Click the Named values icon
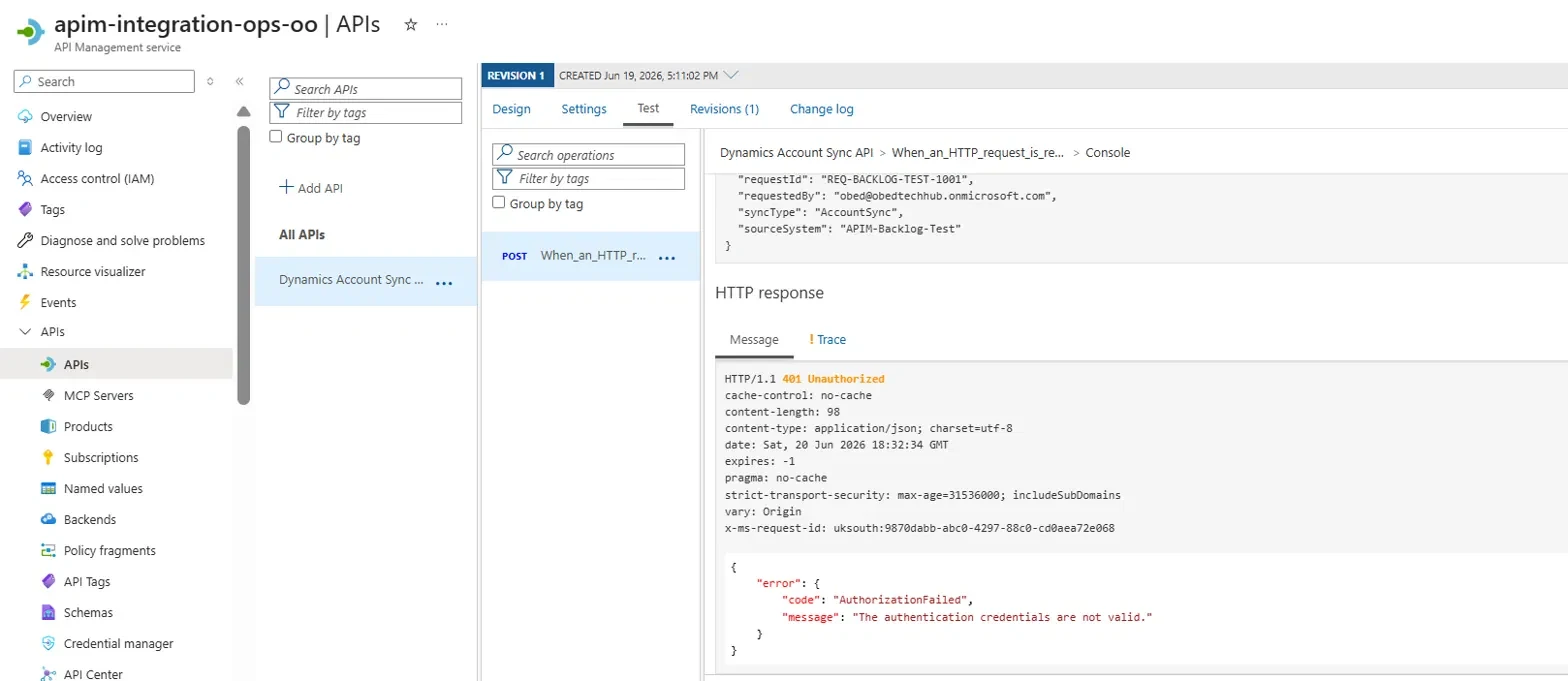Image resolution: width=1568 pixels, height=681 pixels. (48, 489)
